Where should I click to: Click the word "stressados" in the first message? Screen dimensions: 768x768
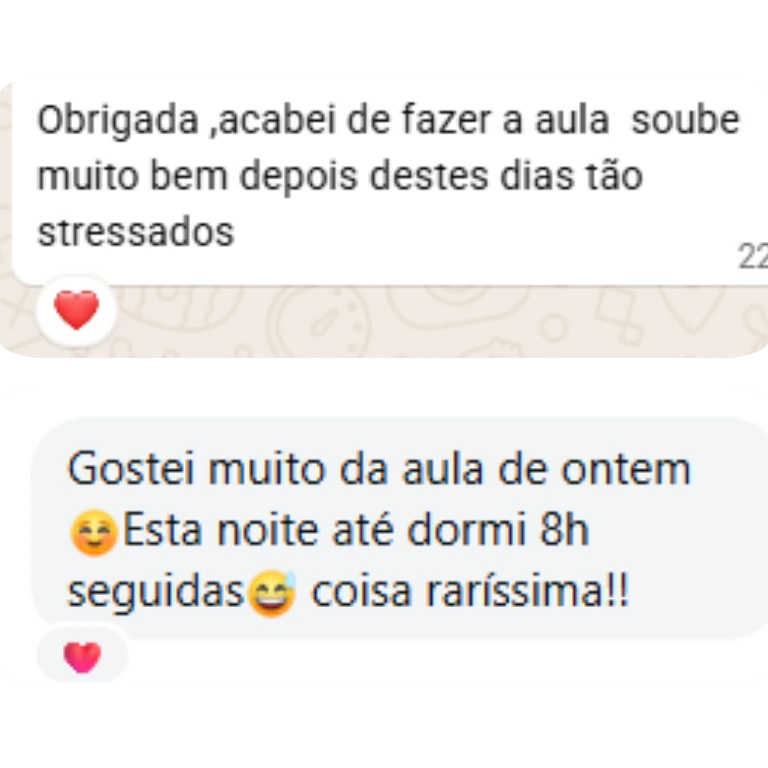136,232
